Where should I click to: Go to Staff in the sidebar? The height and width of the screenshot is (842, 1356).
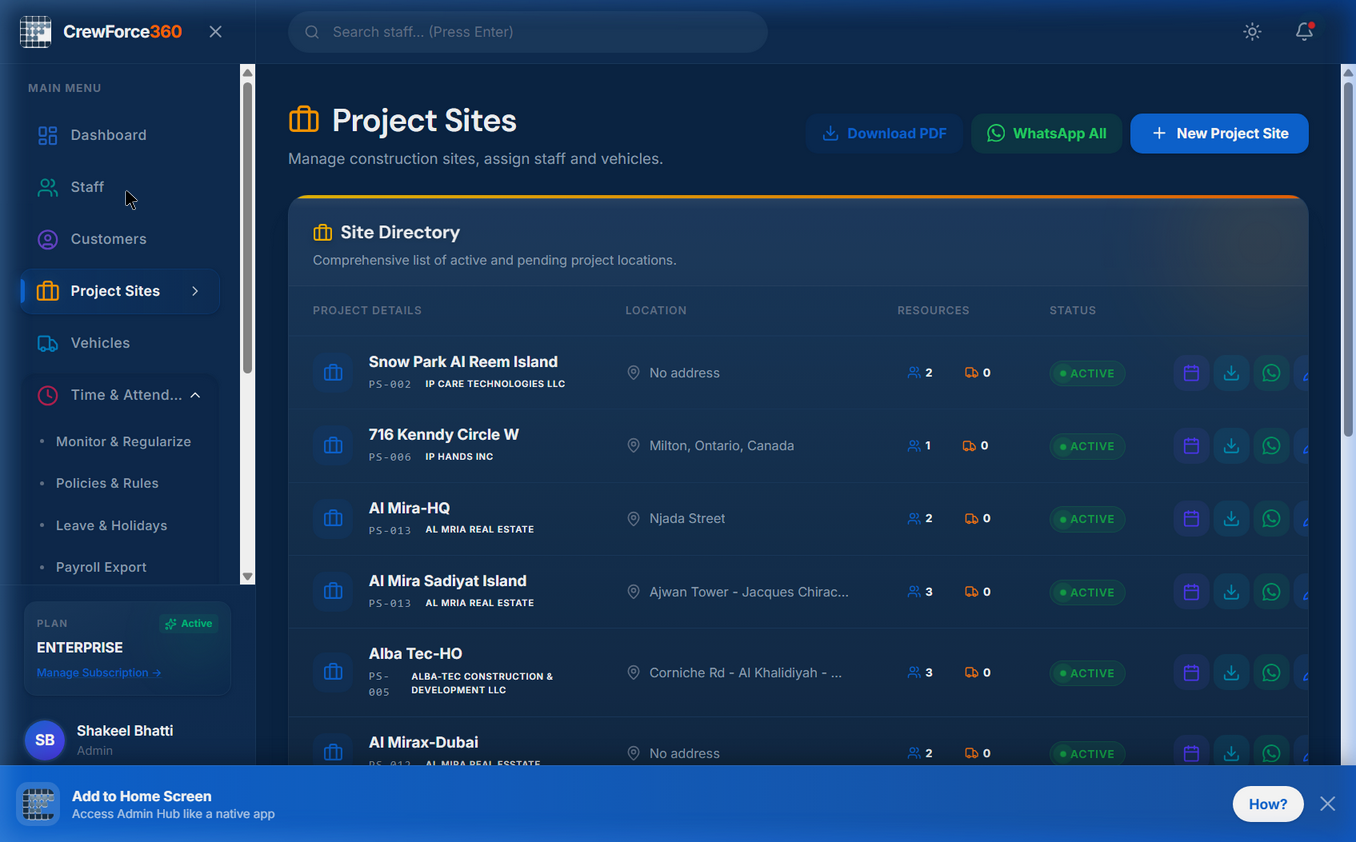pos(120,187)
